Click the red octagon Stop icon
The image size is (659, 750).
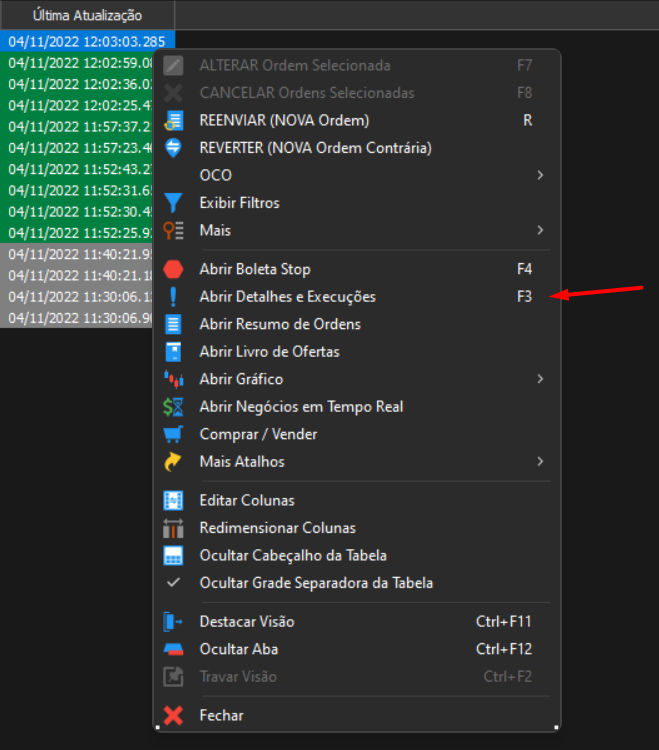tap(173, 269)
